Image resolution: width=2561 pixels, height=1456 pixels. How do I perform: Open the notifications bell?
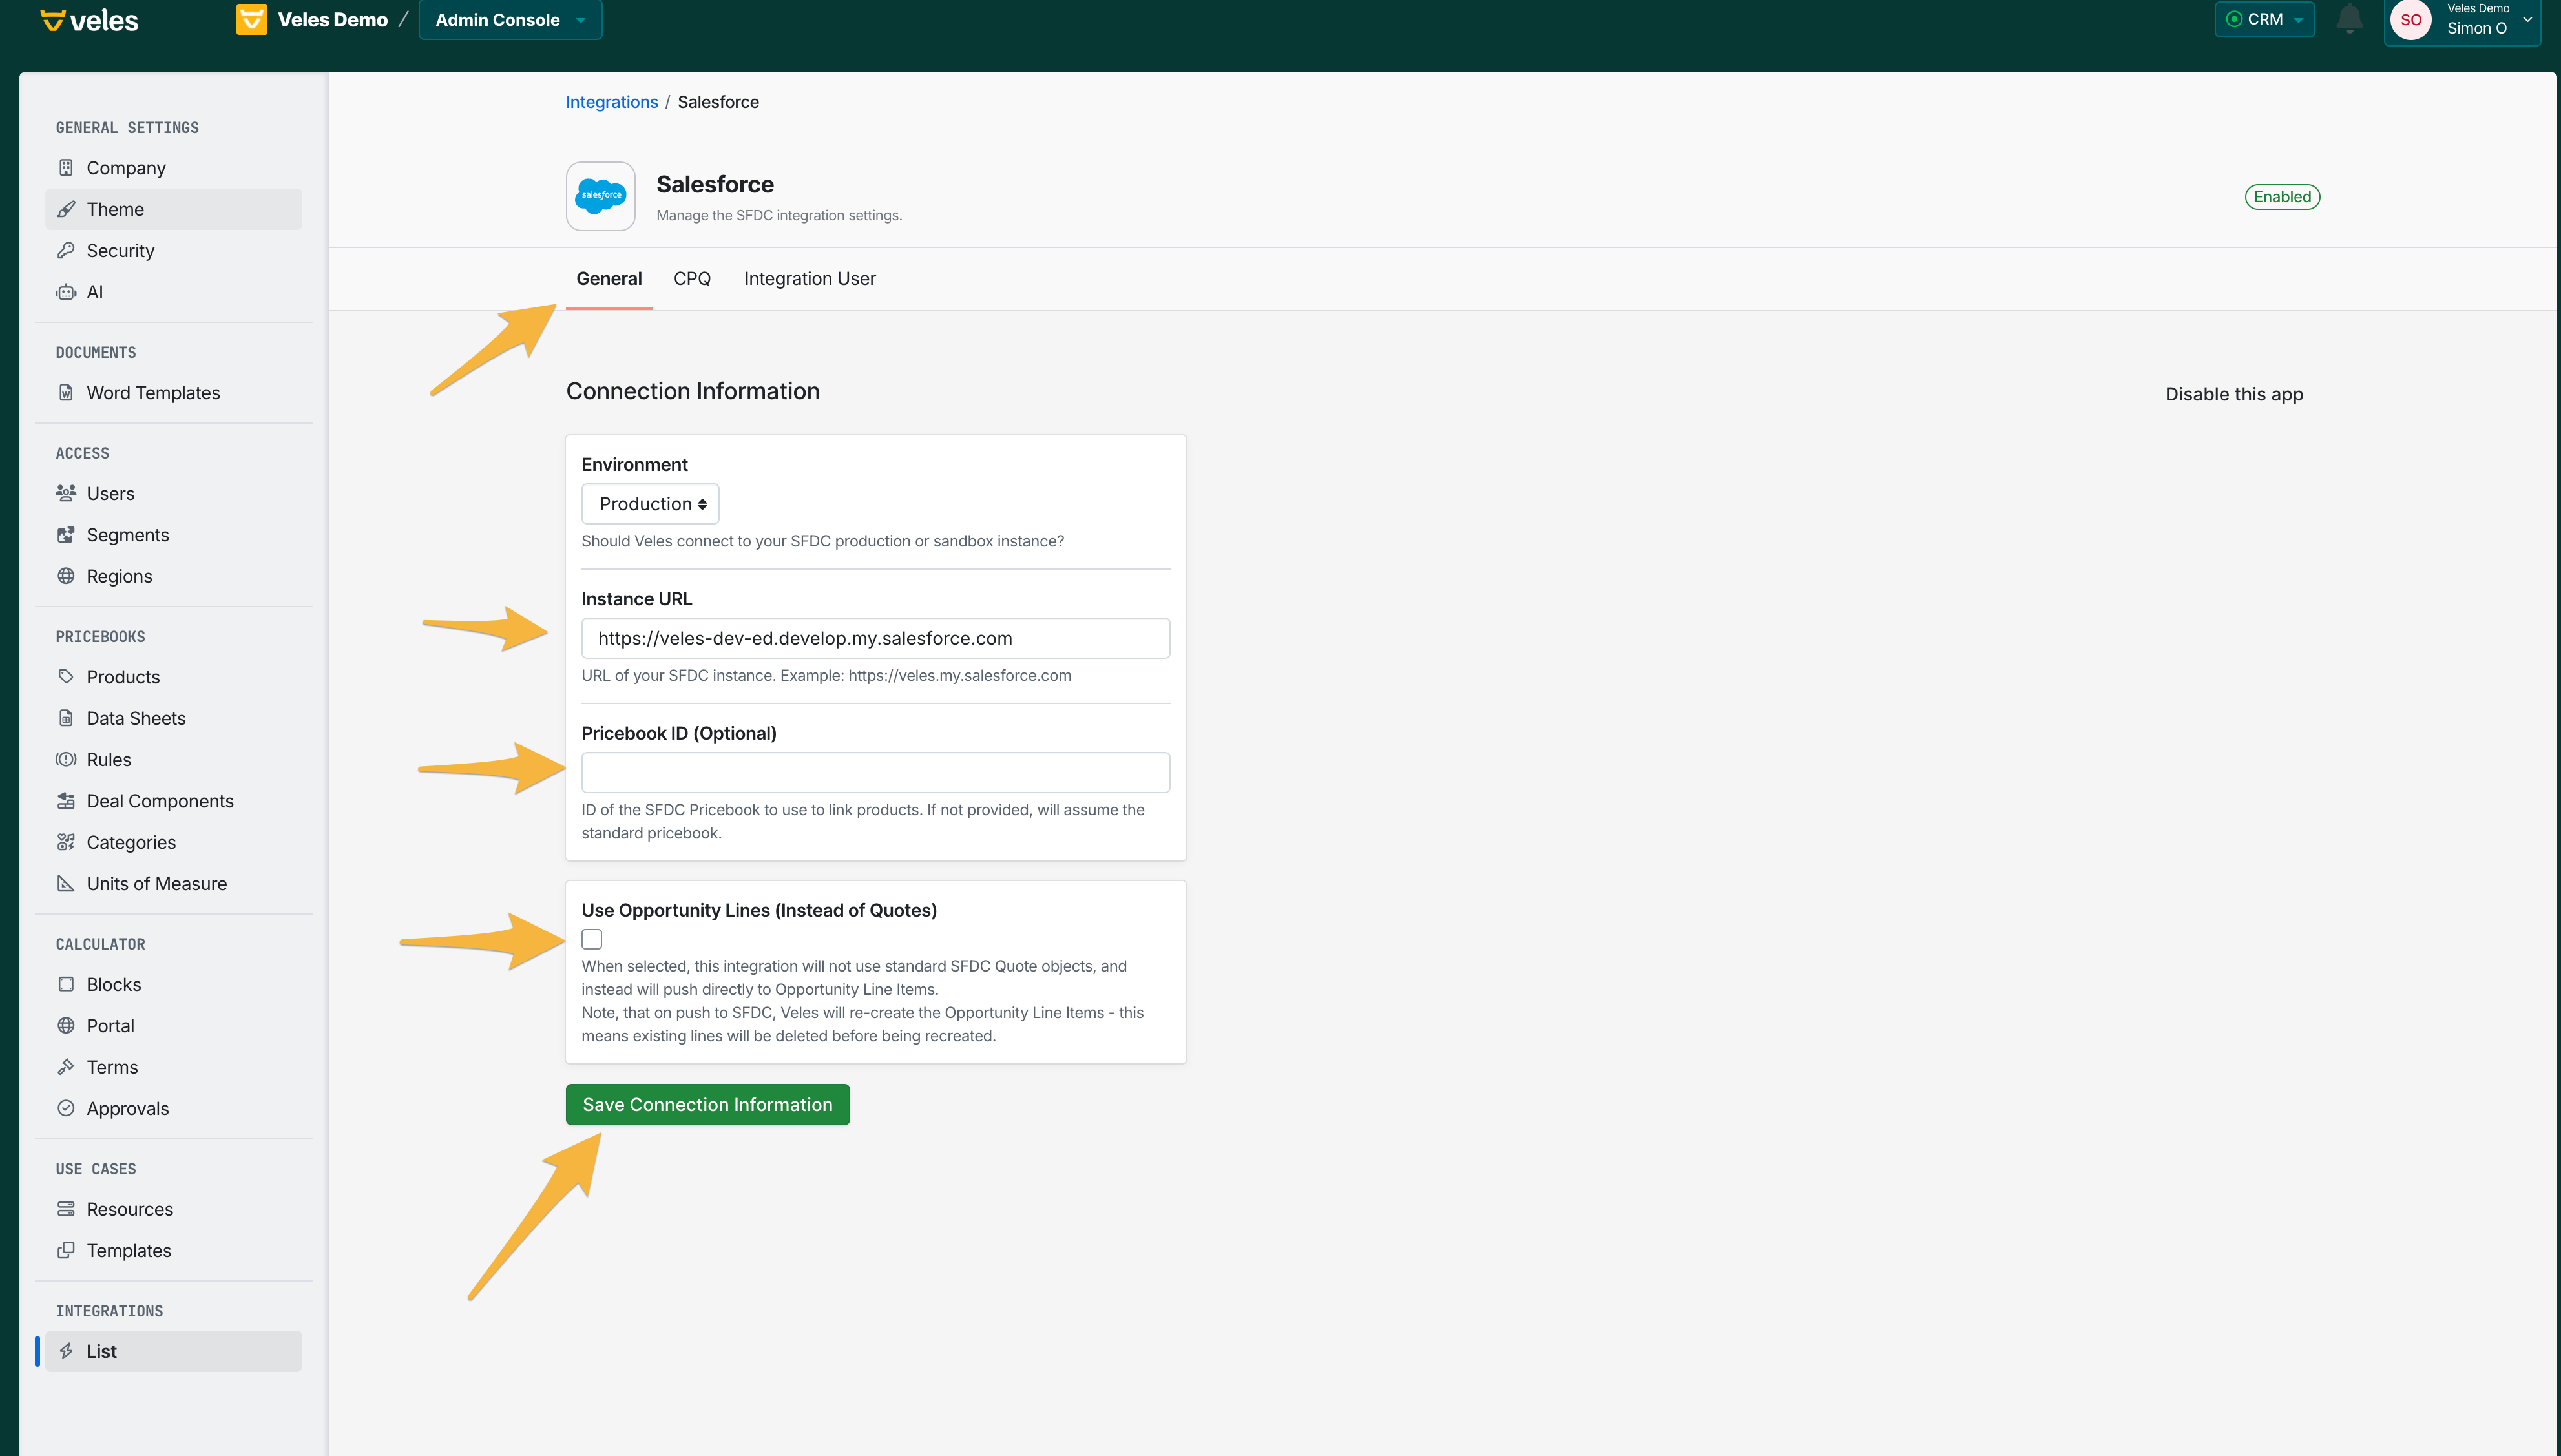point(2350,19)
